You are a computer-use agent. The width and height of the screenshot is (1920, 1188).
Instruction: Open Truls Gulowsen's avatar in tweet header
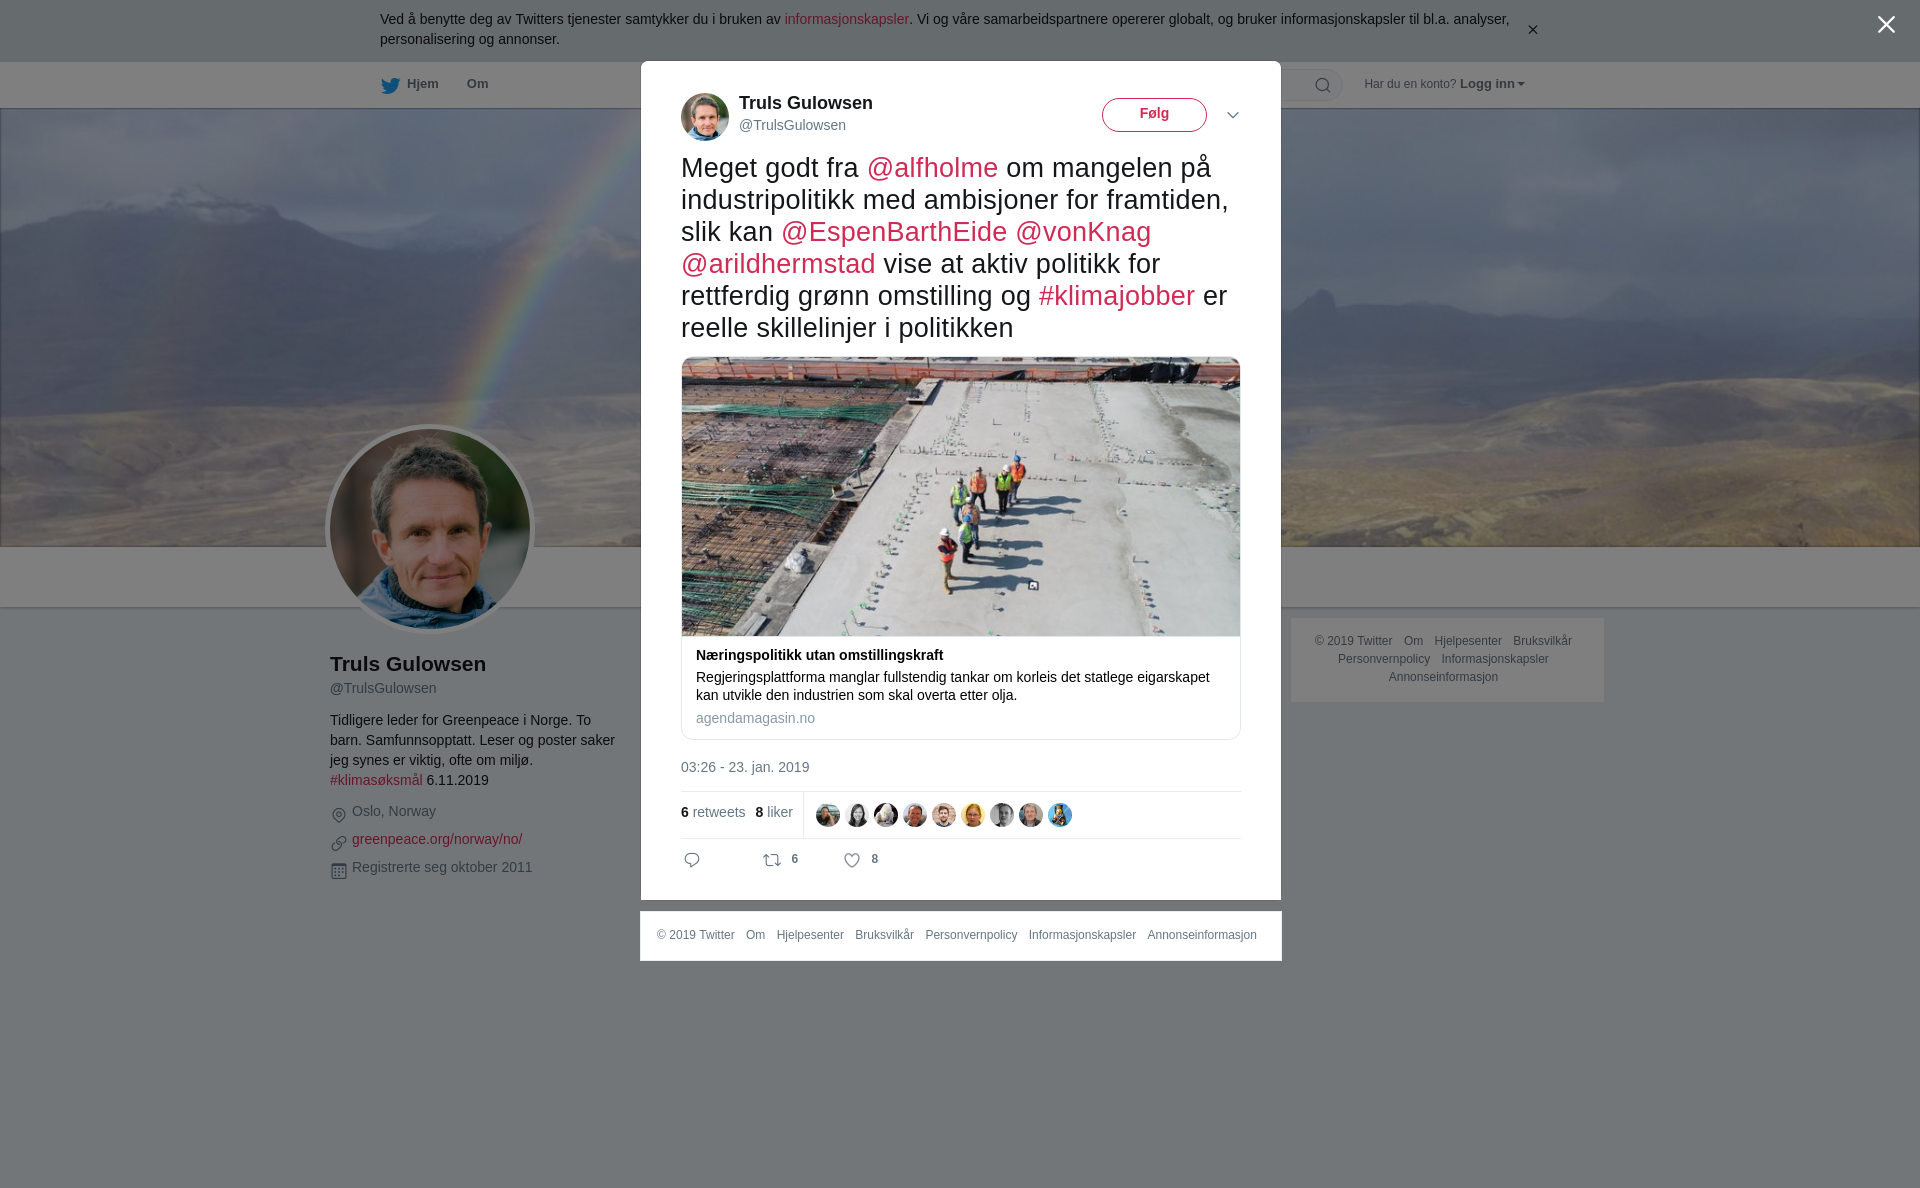click(x=705, y=117)
